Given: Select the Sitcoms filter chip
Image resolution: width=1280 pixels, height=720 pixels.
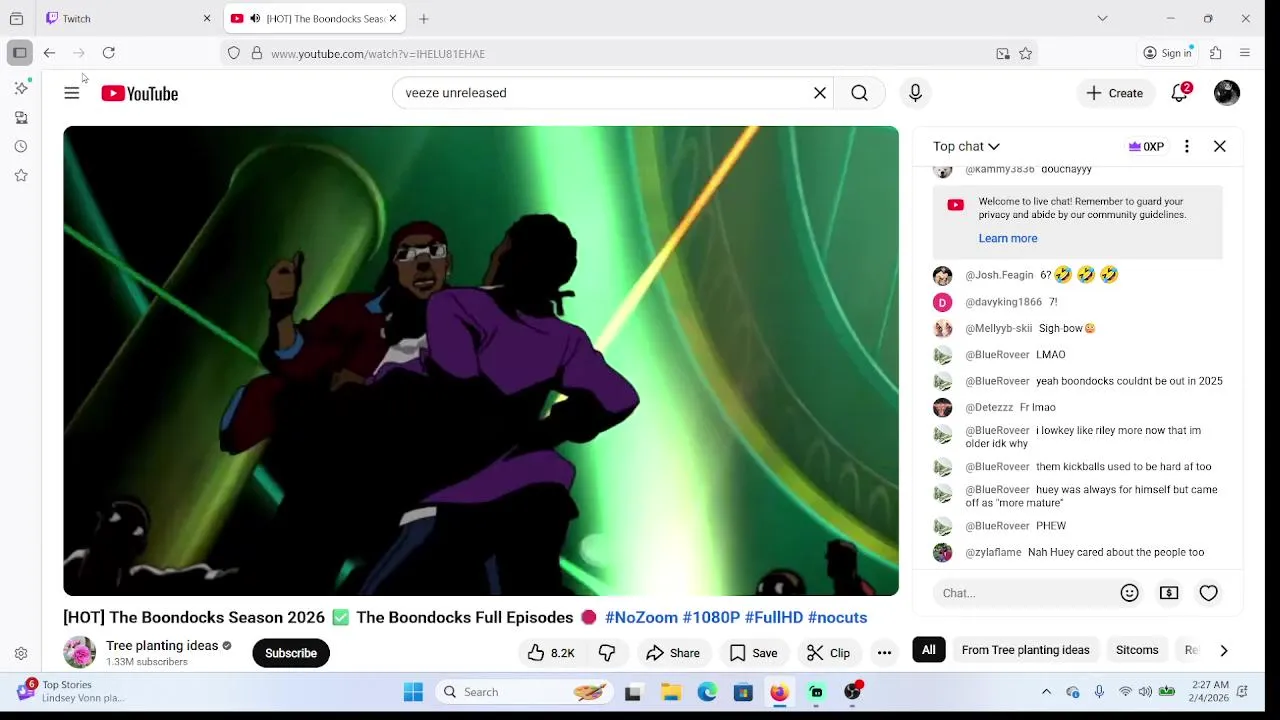Looking at the screenshot, I should (x=1137, y=650).
